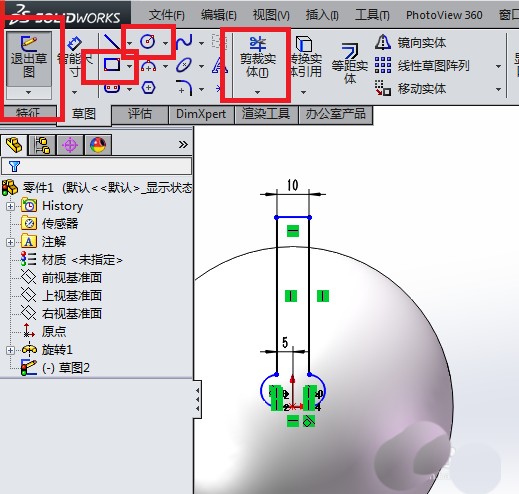Switch to the 草图 tab
The height and width of the screenshot is (494, 519).
(x=84, y=114)
